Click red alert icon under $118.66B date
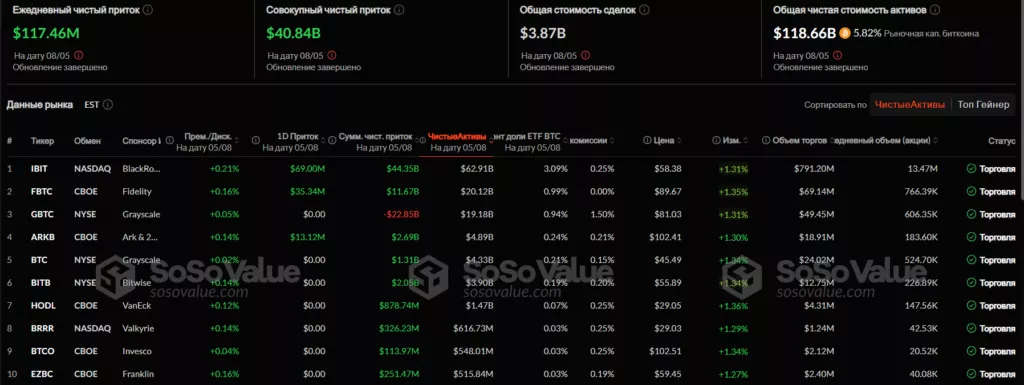Image resolution: width=1024 pixels, height=385 pixels. click(x=839, y=55)
